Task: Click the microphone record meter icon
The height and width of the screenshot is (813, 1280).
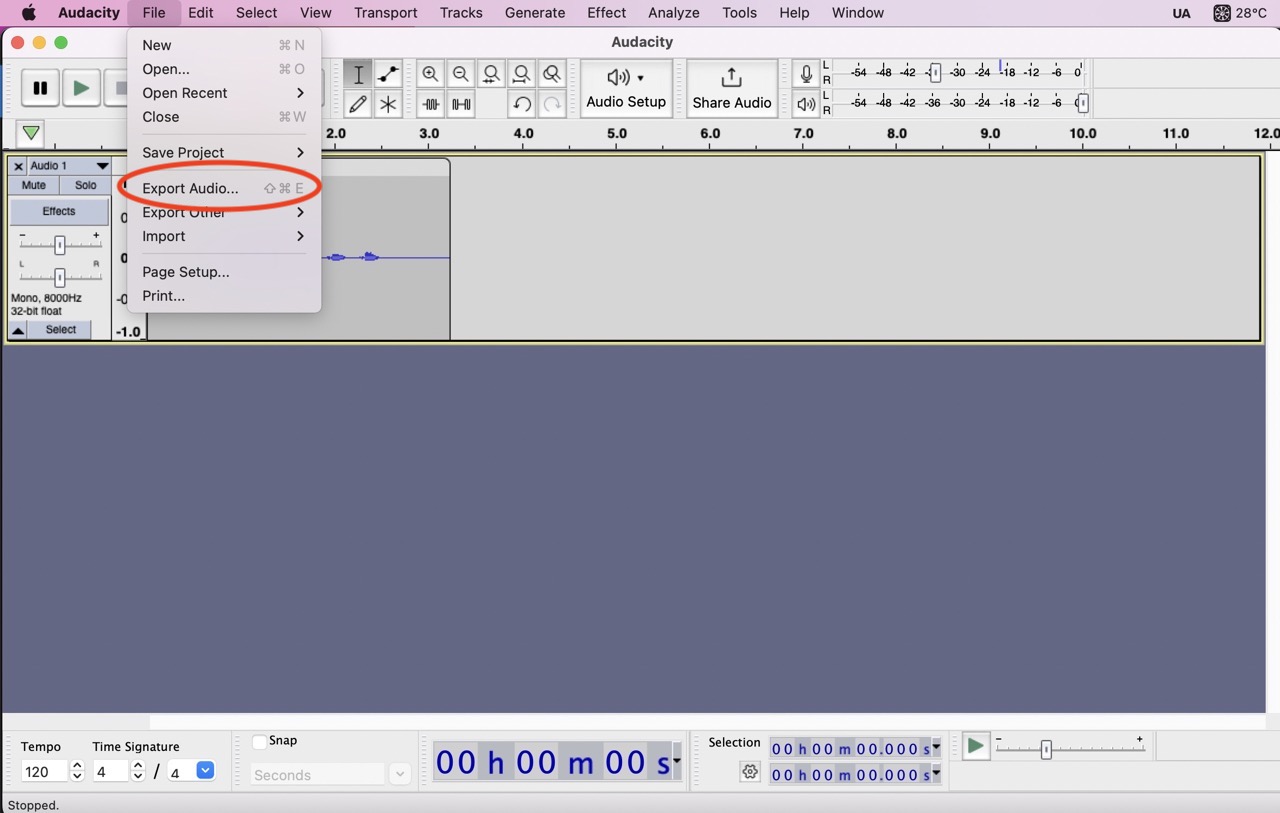Action: coord(806,74)
